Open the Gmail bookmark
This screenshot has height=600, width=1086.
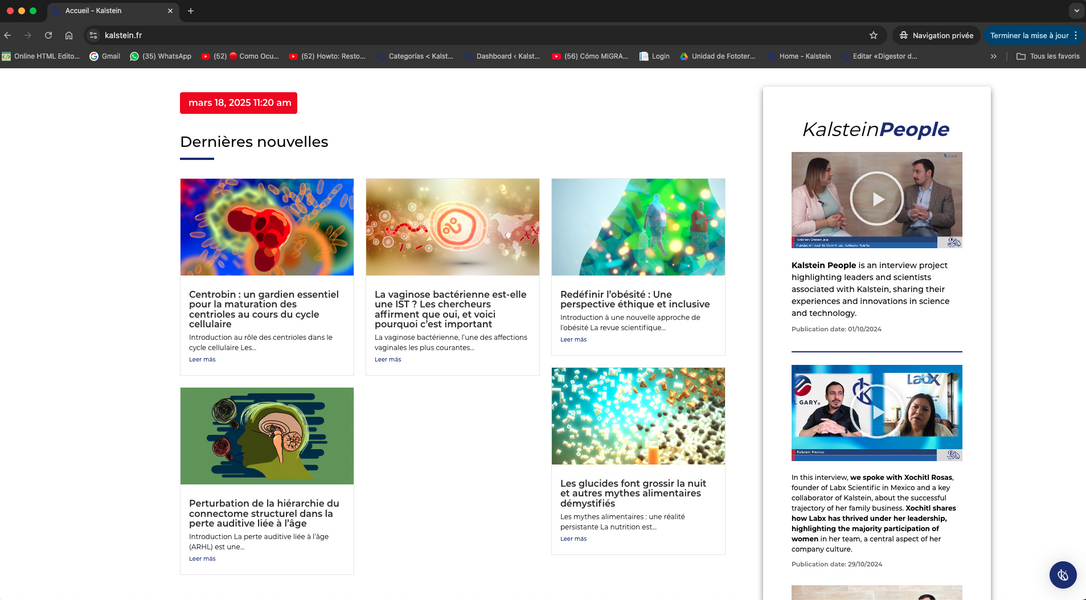104,56
